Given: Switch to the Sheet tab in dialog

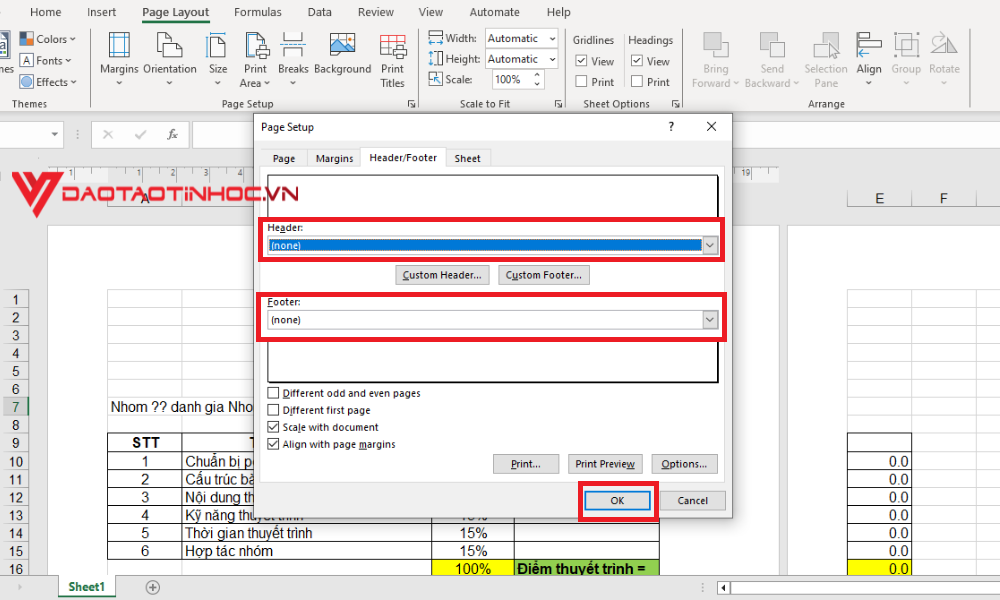Looking at the screenshot, I should [x=467, y=158].
